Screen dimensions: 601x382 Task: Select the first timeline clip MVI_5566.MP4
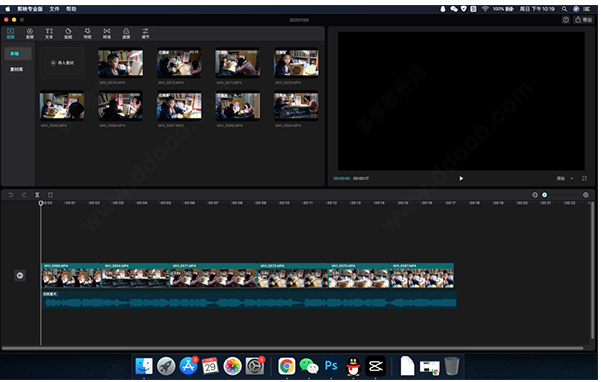tap(71, 275)
